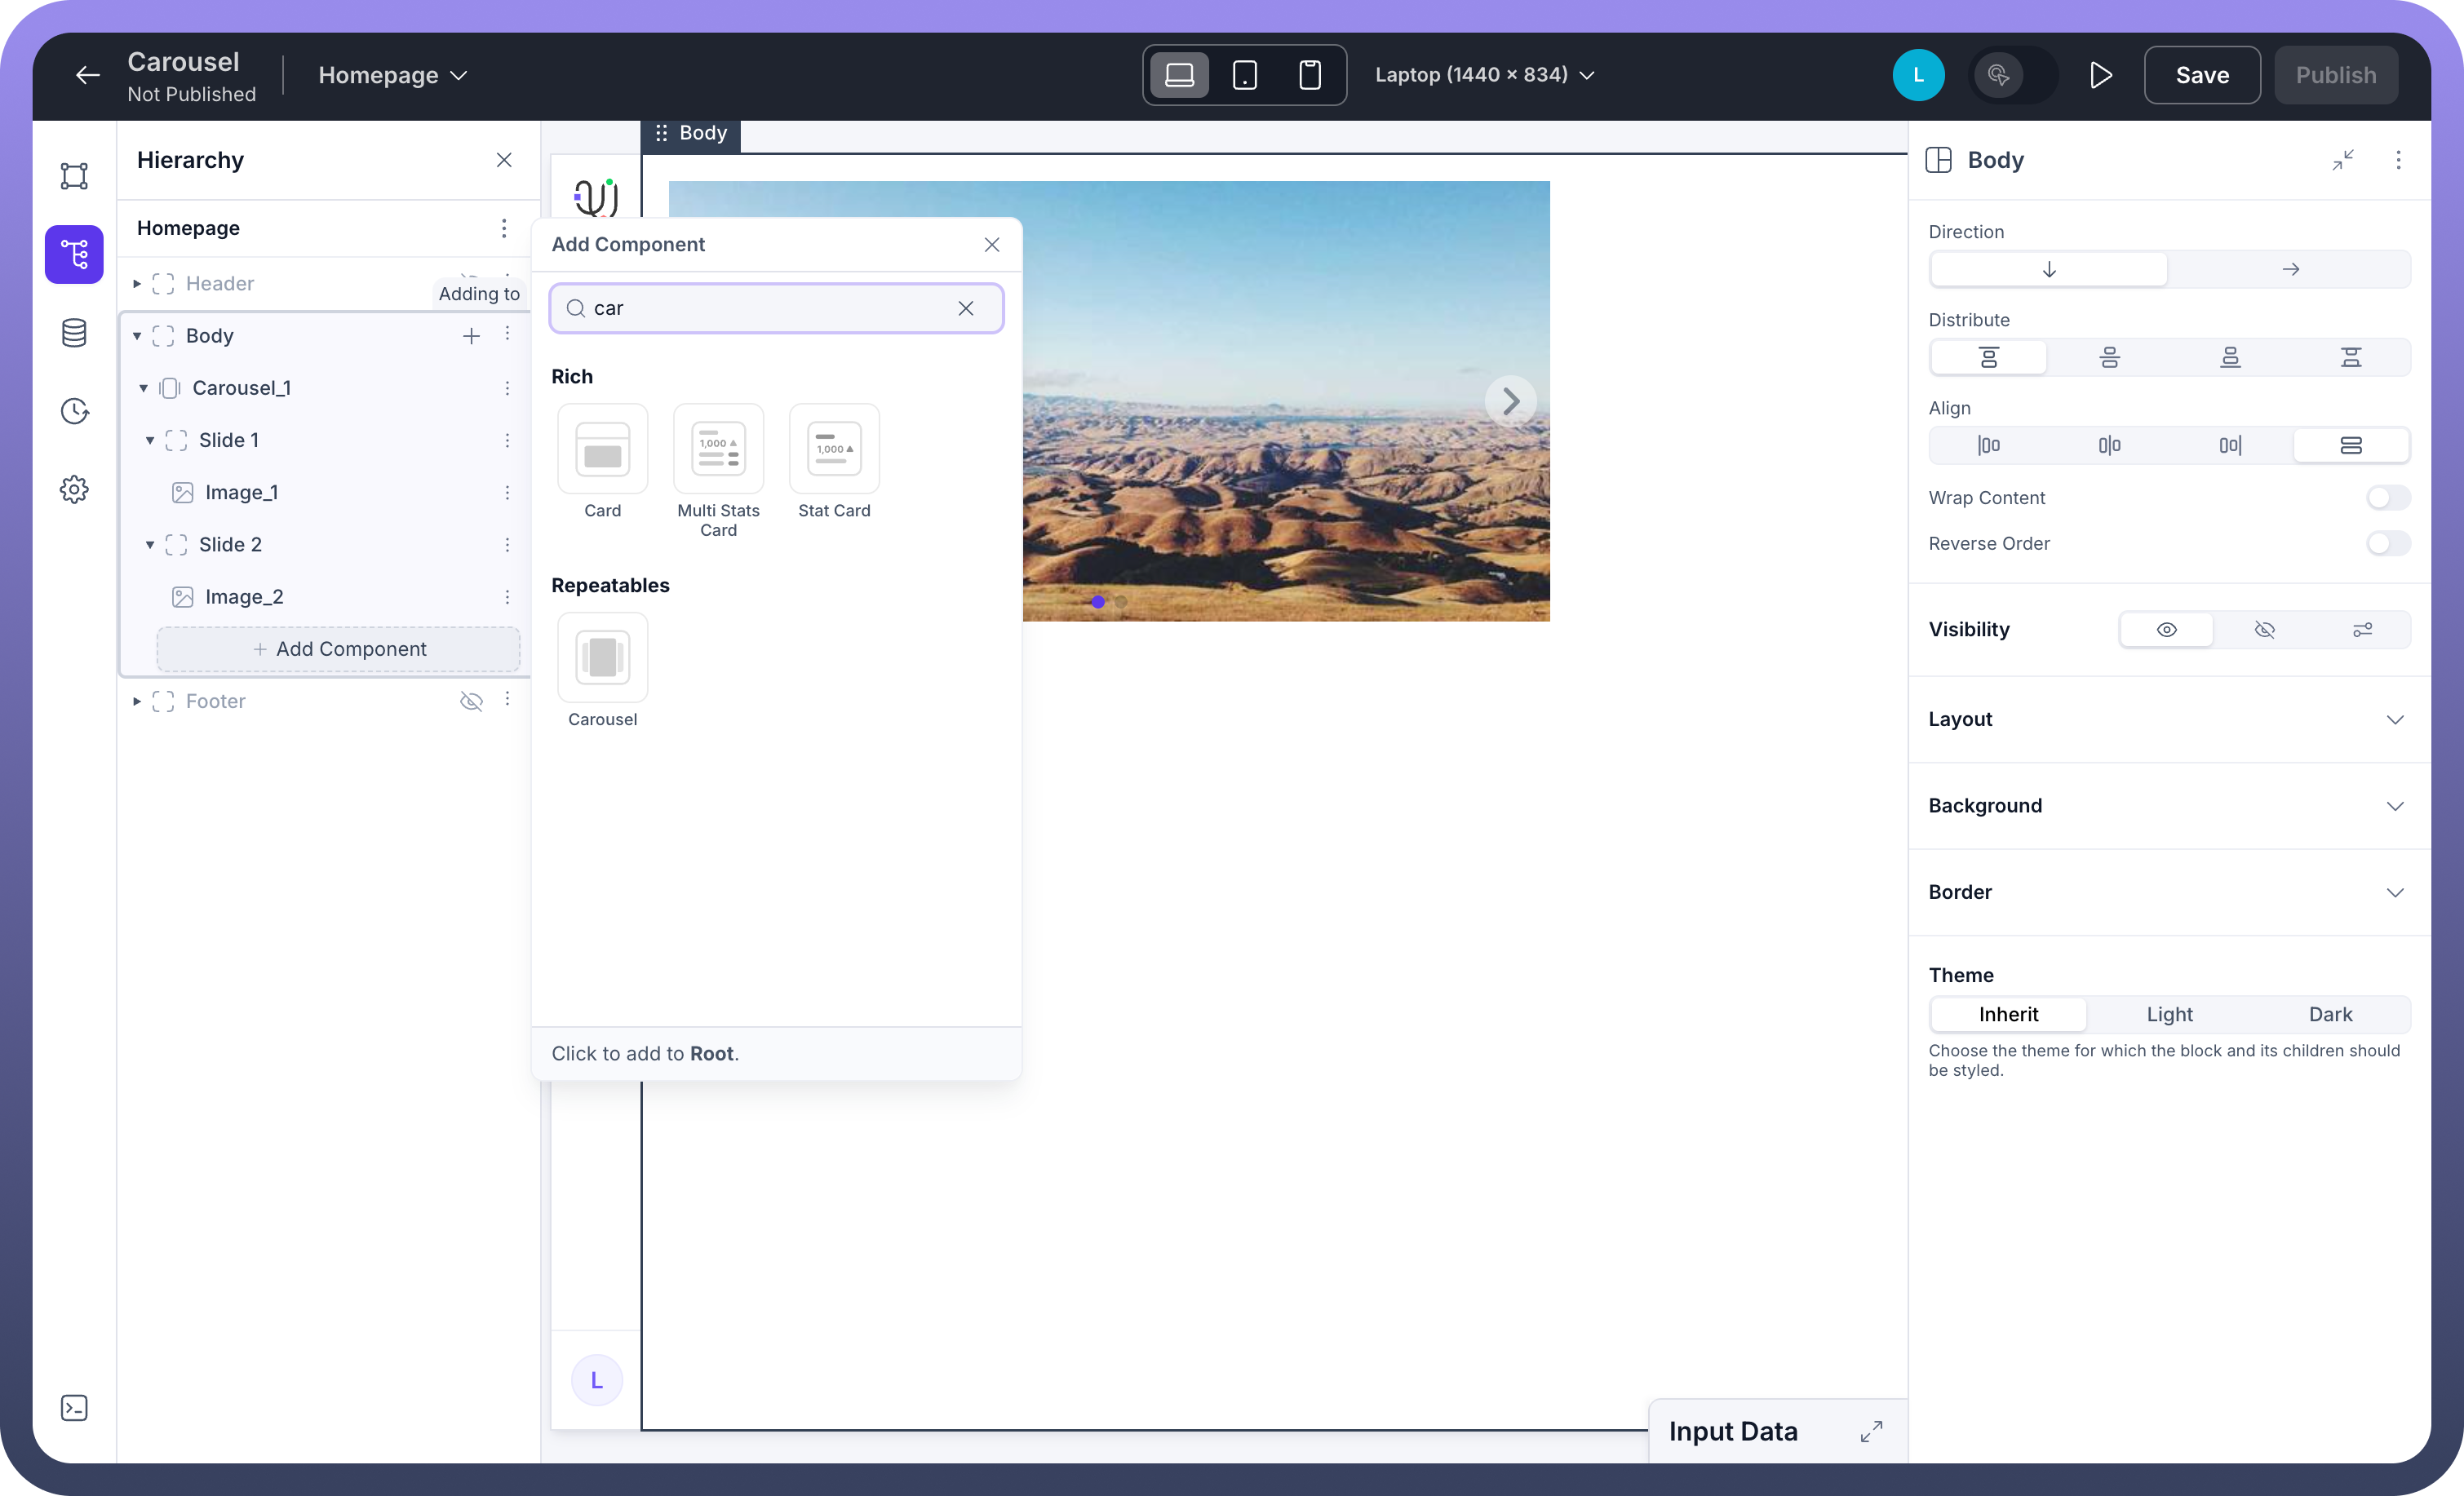Open settings gear in left sidebar
Image resolution: width=2464 pixels, height=1496 pixels.
(74, 489)
